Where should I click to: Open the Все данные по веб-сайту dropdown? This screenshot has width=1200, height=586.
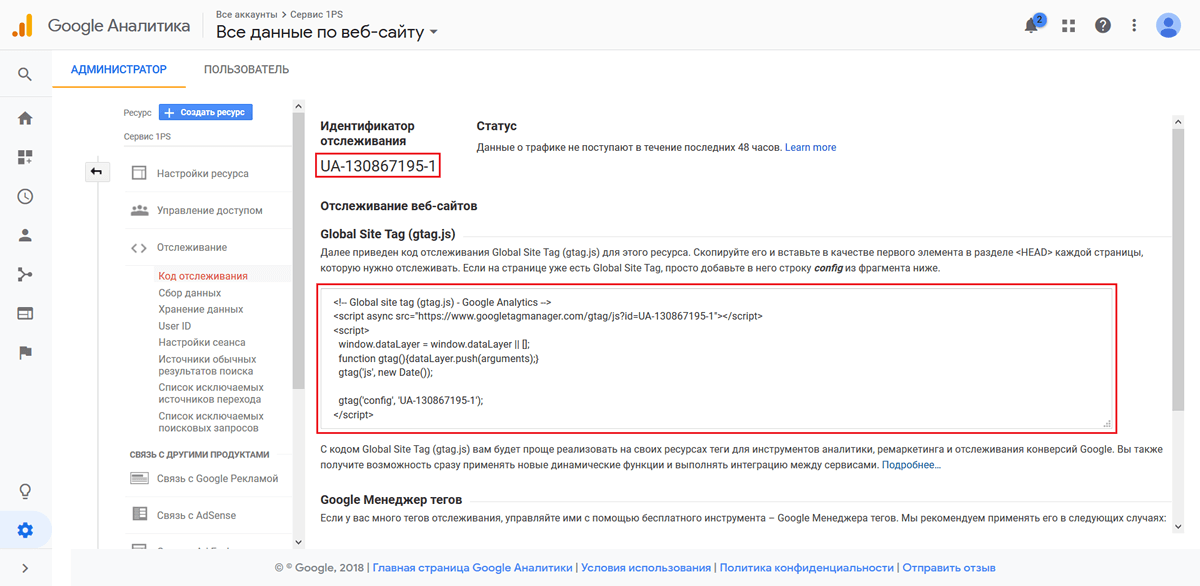coord(327,32)
